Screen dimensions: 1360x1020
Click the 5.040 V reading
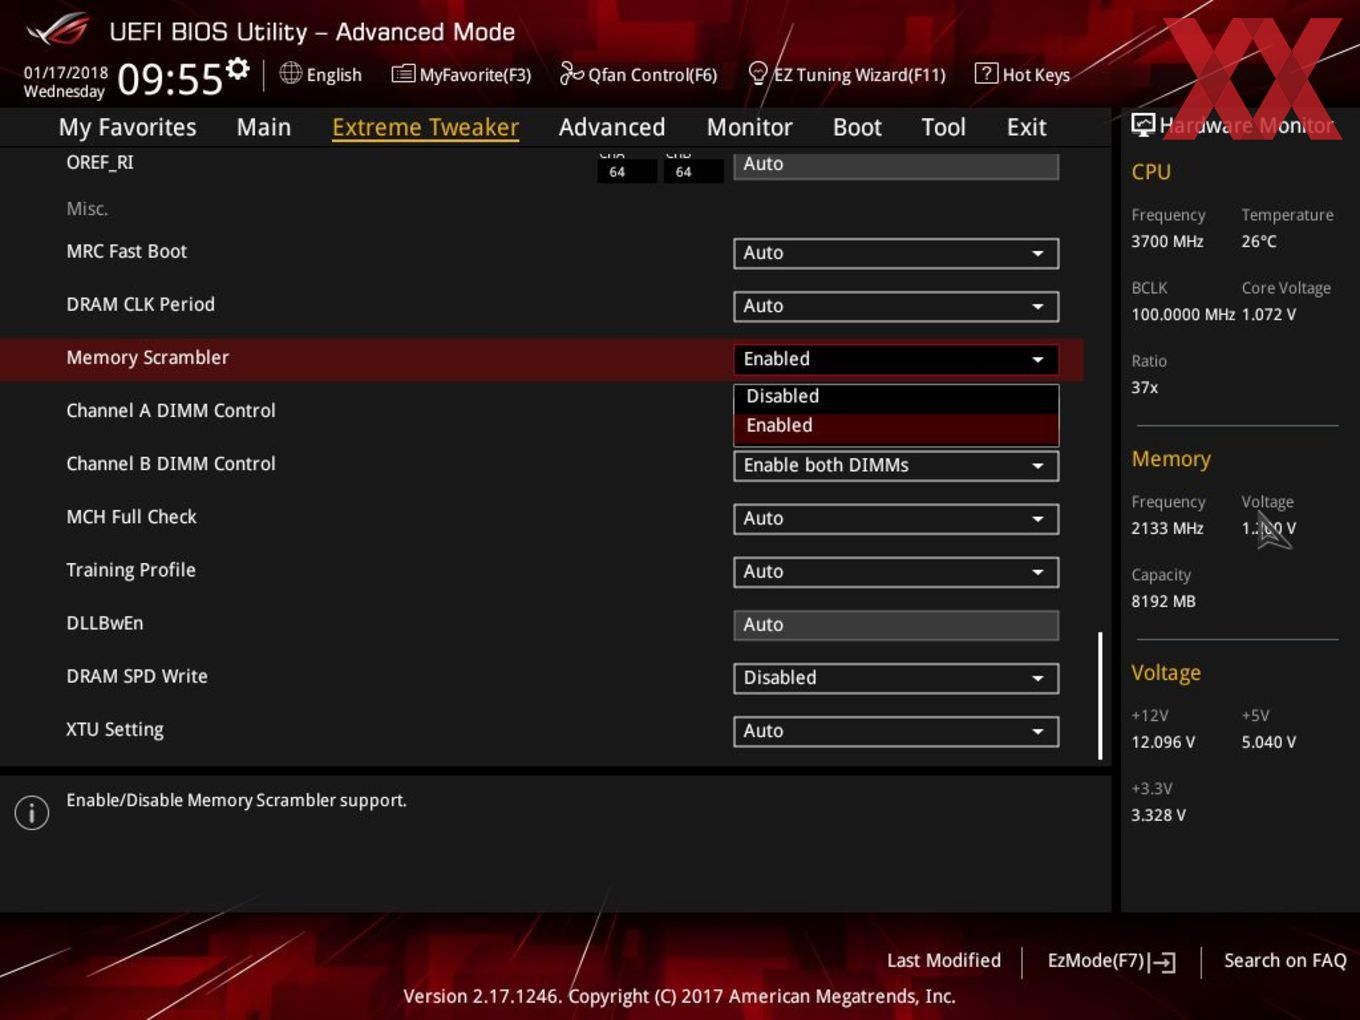(1269, 742)
